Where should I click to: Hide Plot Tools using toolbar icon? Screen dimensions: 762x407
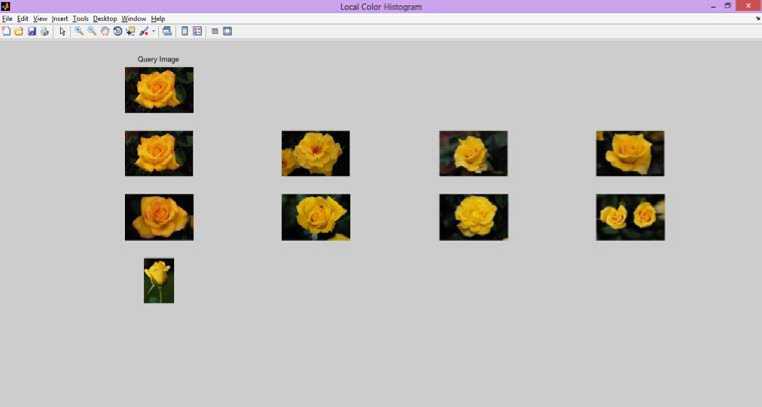pyautogui.click(x=215, y=31)
